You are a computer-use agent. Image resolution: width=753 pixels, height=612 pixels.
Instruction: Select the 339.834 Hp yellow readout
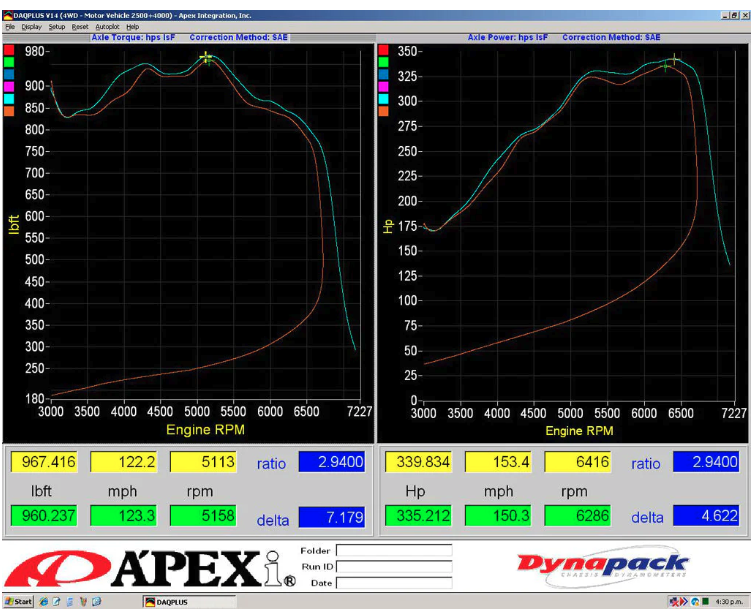[x=418, y=462]
